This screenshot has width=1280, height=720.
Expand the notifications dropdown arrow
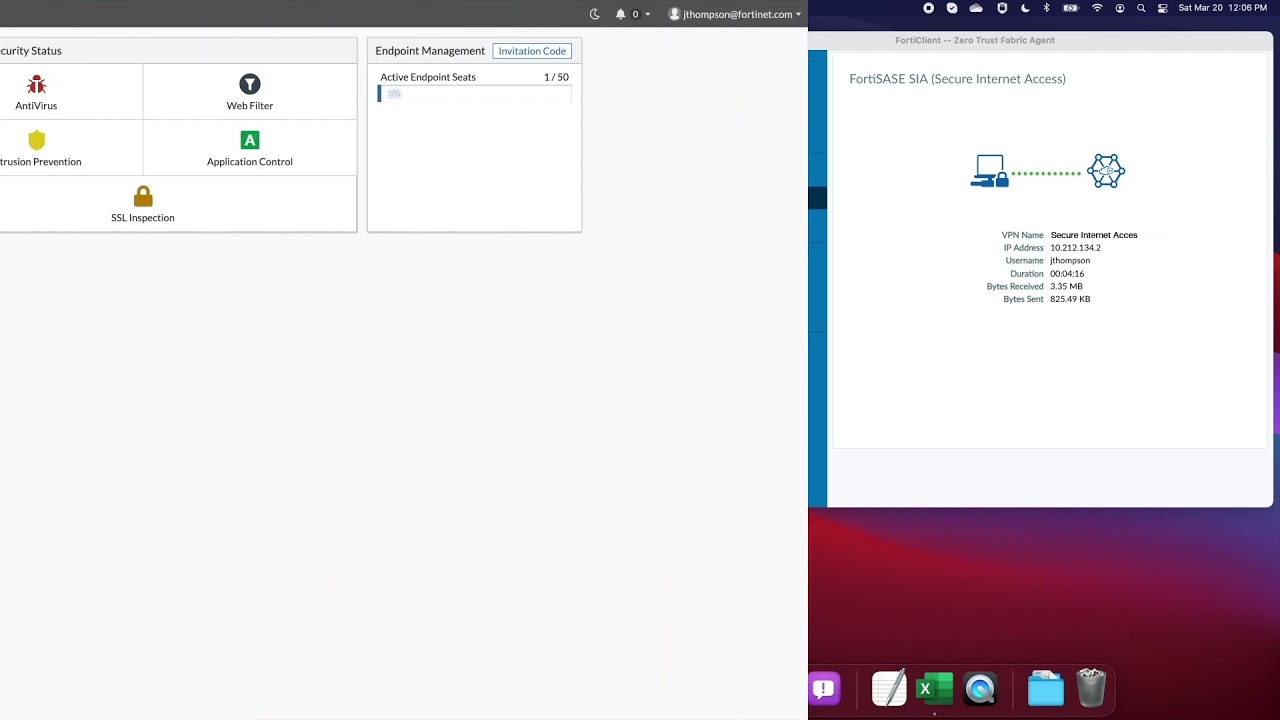coord(647,15)
